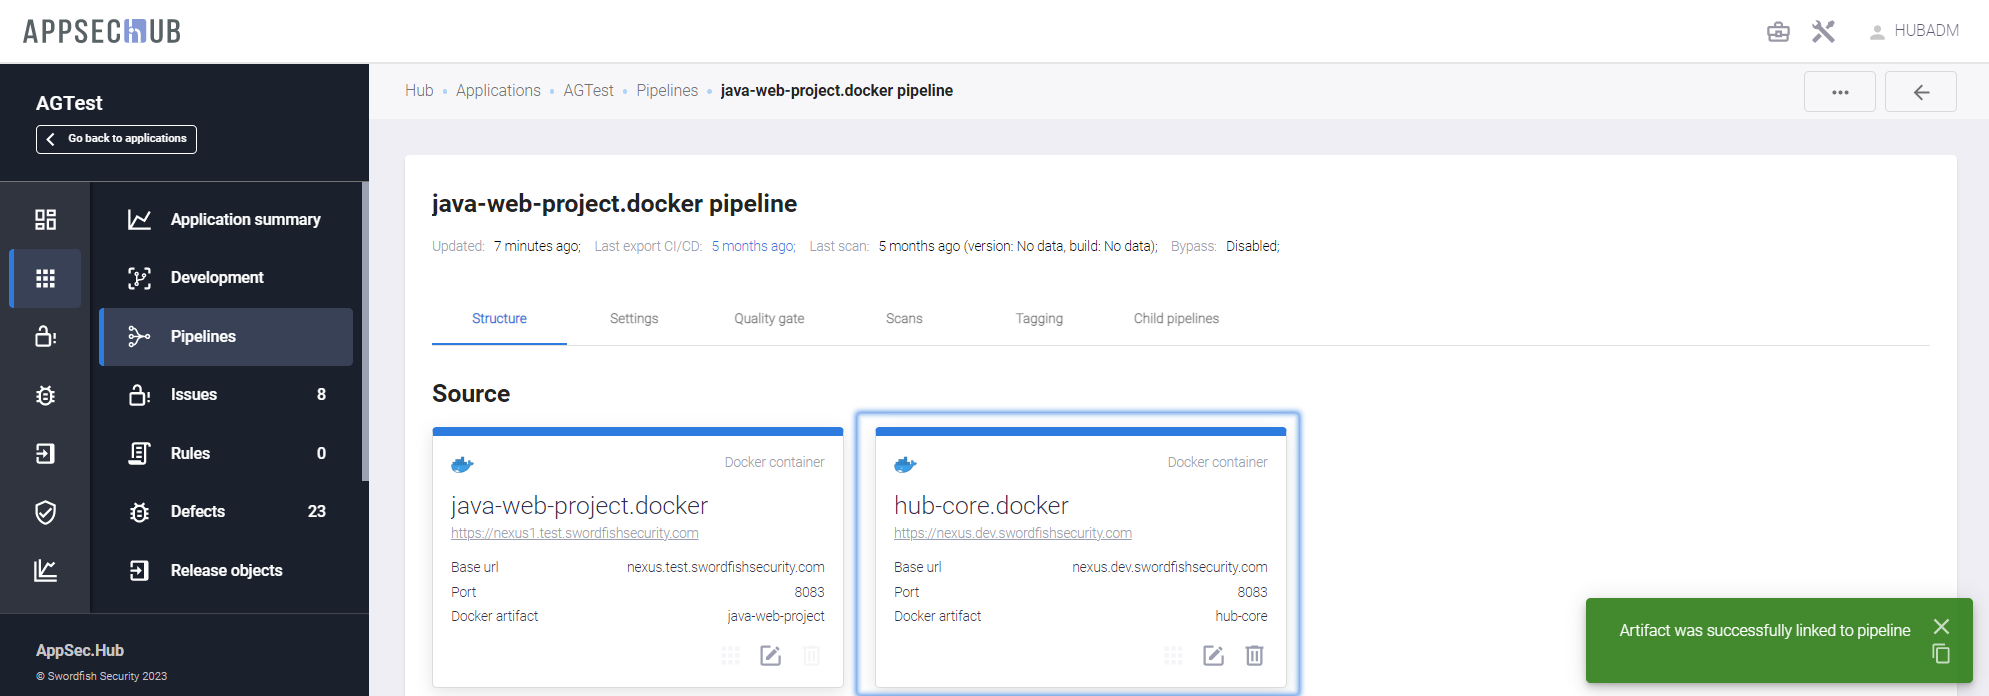Delete the hub-core.docker artifact

coord(1254,656)
